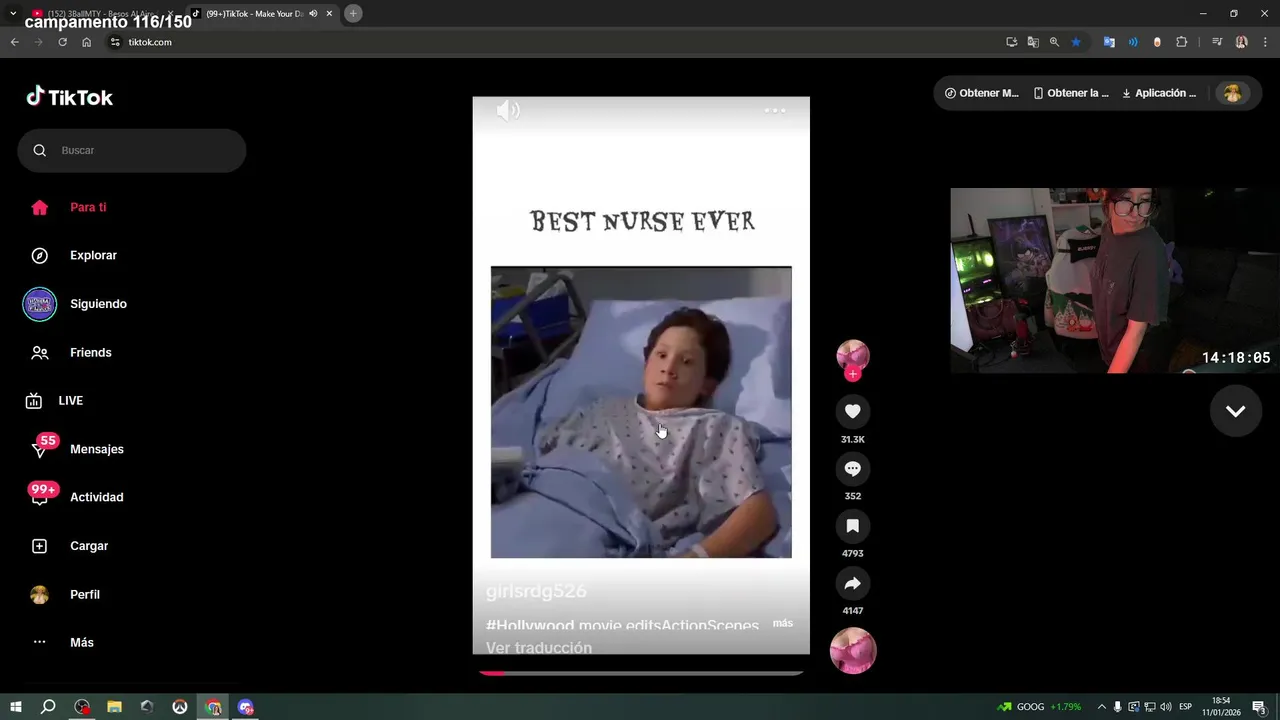The image size is (1280, 720).
Task: Open the Google Translate extension icon
Action: pyautogui.click(x=1109, y=42)
